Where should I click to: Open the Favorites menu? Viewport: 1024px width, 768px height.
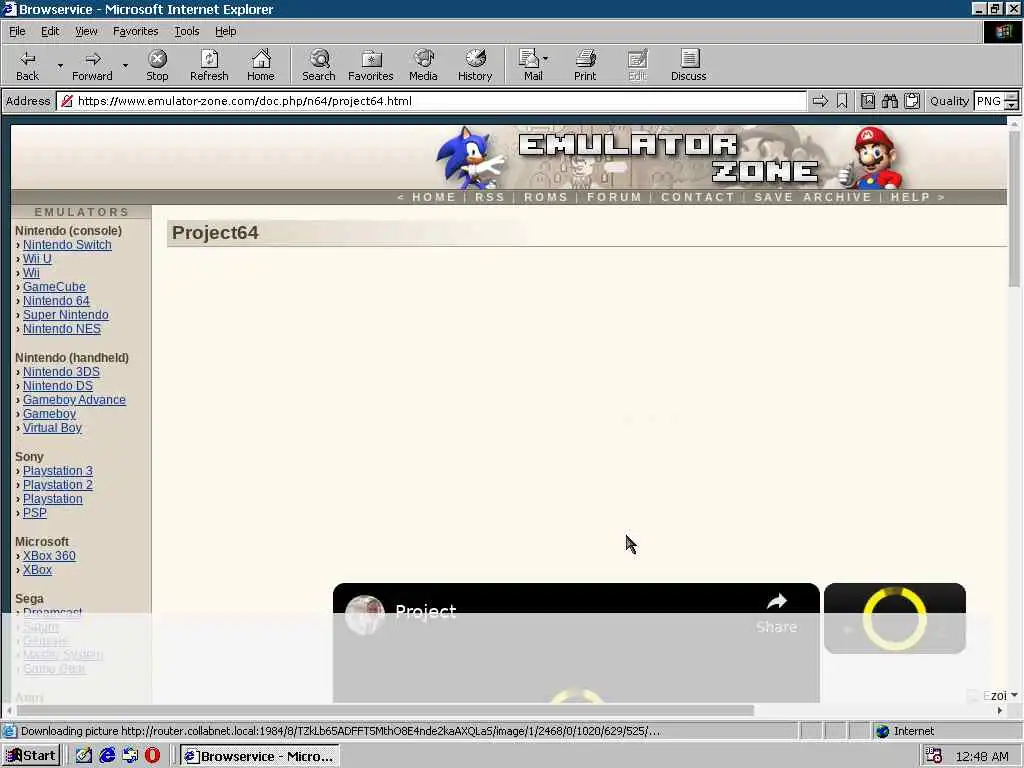tap(135, 31)
